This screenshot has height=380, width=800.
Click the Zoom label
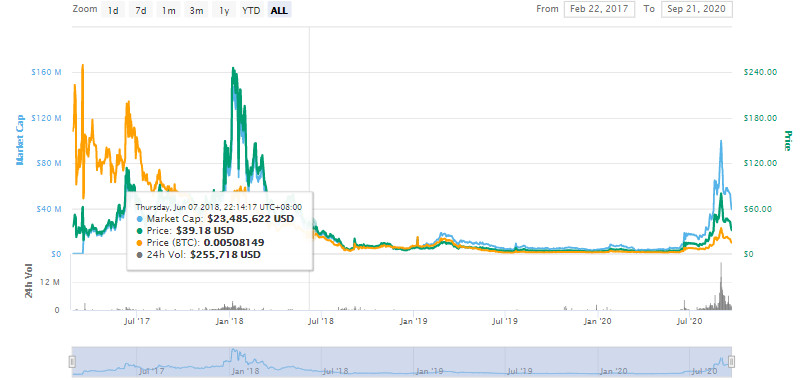[85, 9]
